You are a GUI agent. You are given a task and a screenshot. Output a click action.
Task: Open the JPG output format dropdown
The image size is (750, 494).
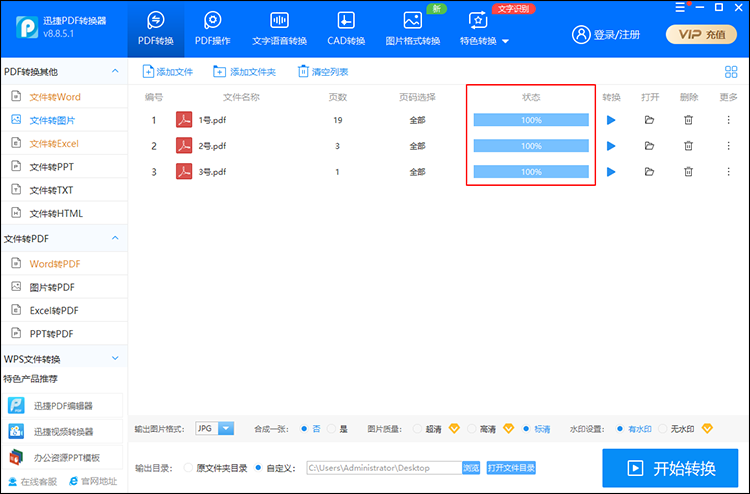225,429
